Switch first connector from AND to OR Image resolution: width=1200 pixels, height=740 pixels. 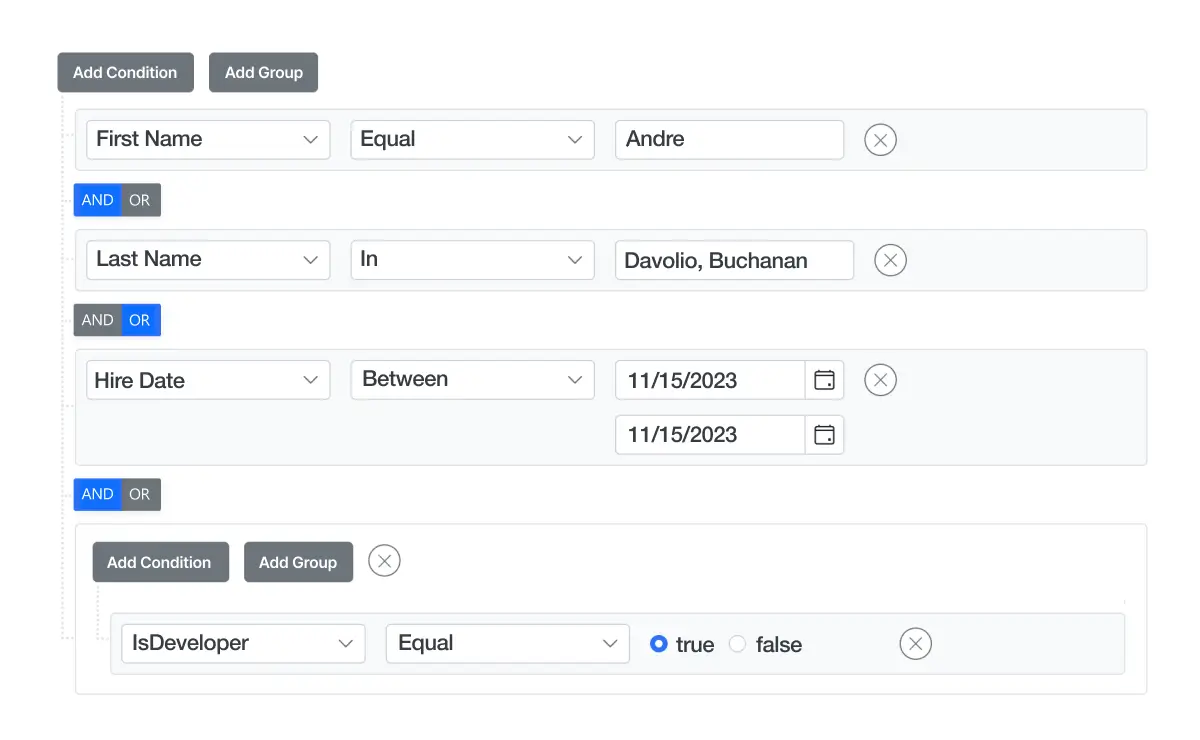coord(141,200)
